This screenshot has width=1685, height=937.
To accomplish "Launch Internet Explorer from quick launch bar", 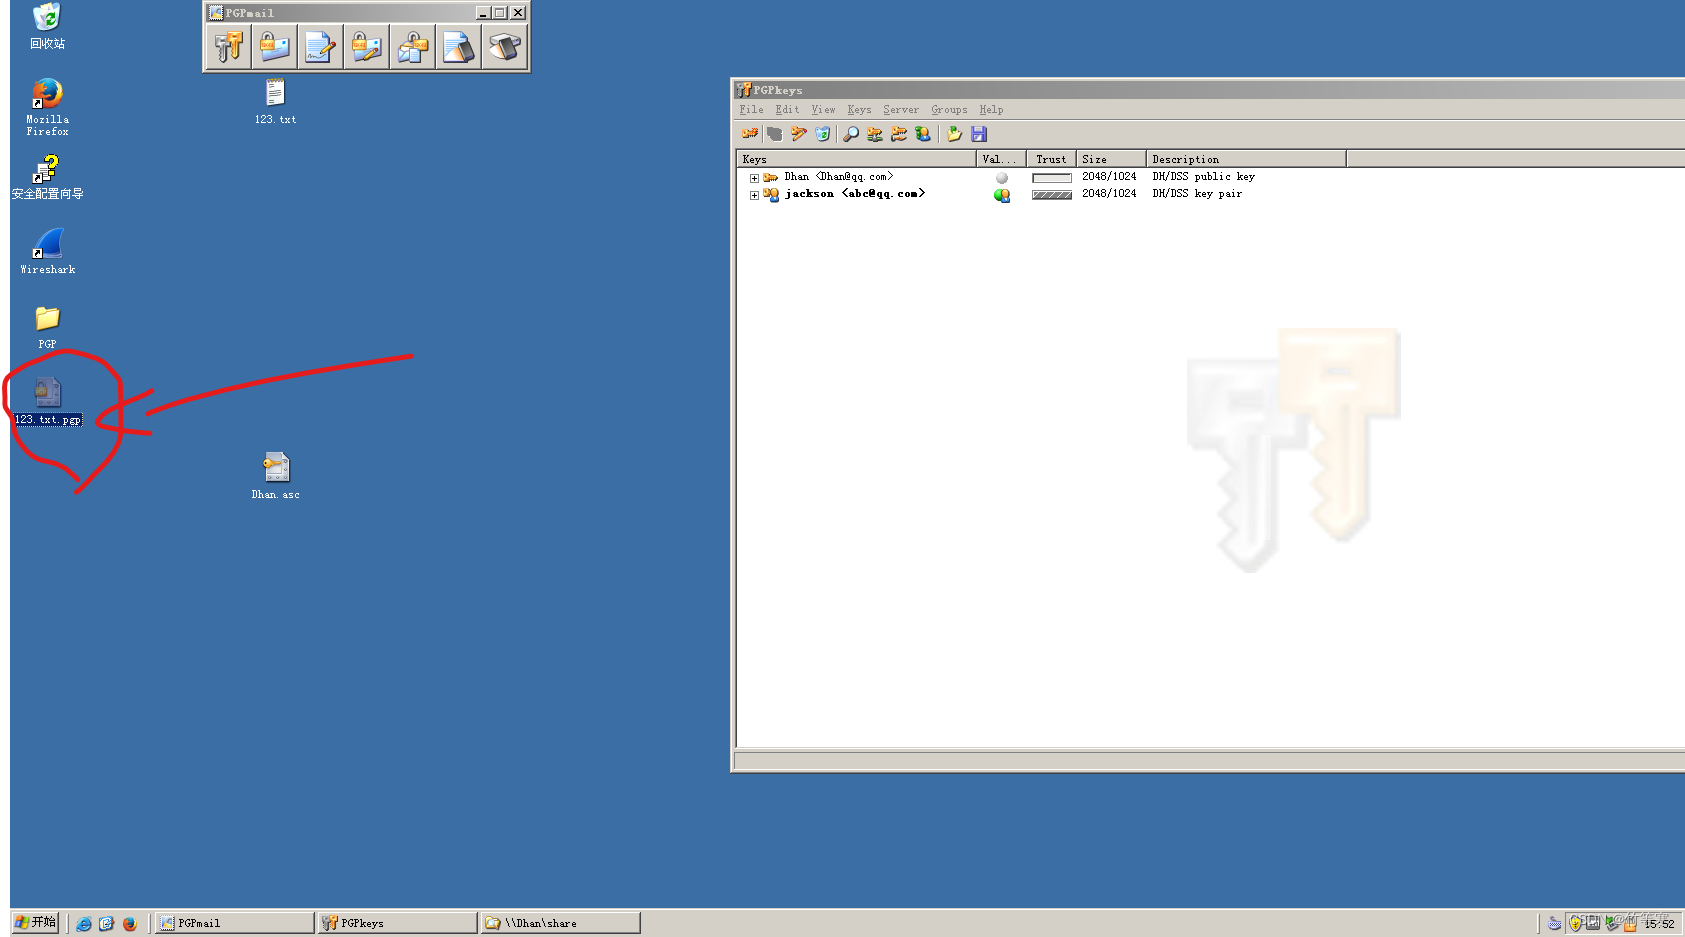I will 84,924.
